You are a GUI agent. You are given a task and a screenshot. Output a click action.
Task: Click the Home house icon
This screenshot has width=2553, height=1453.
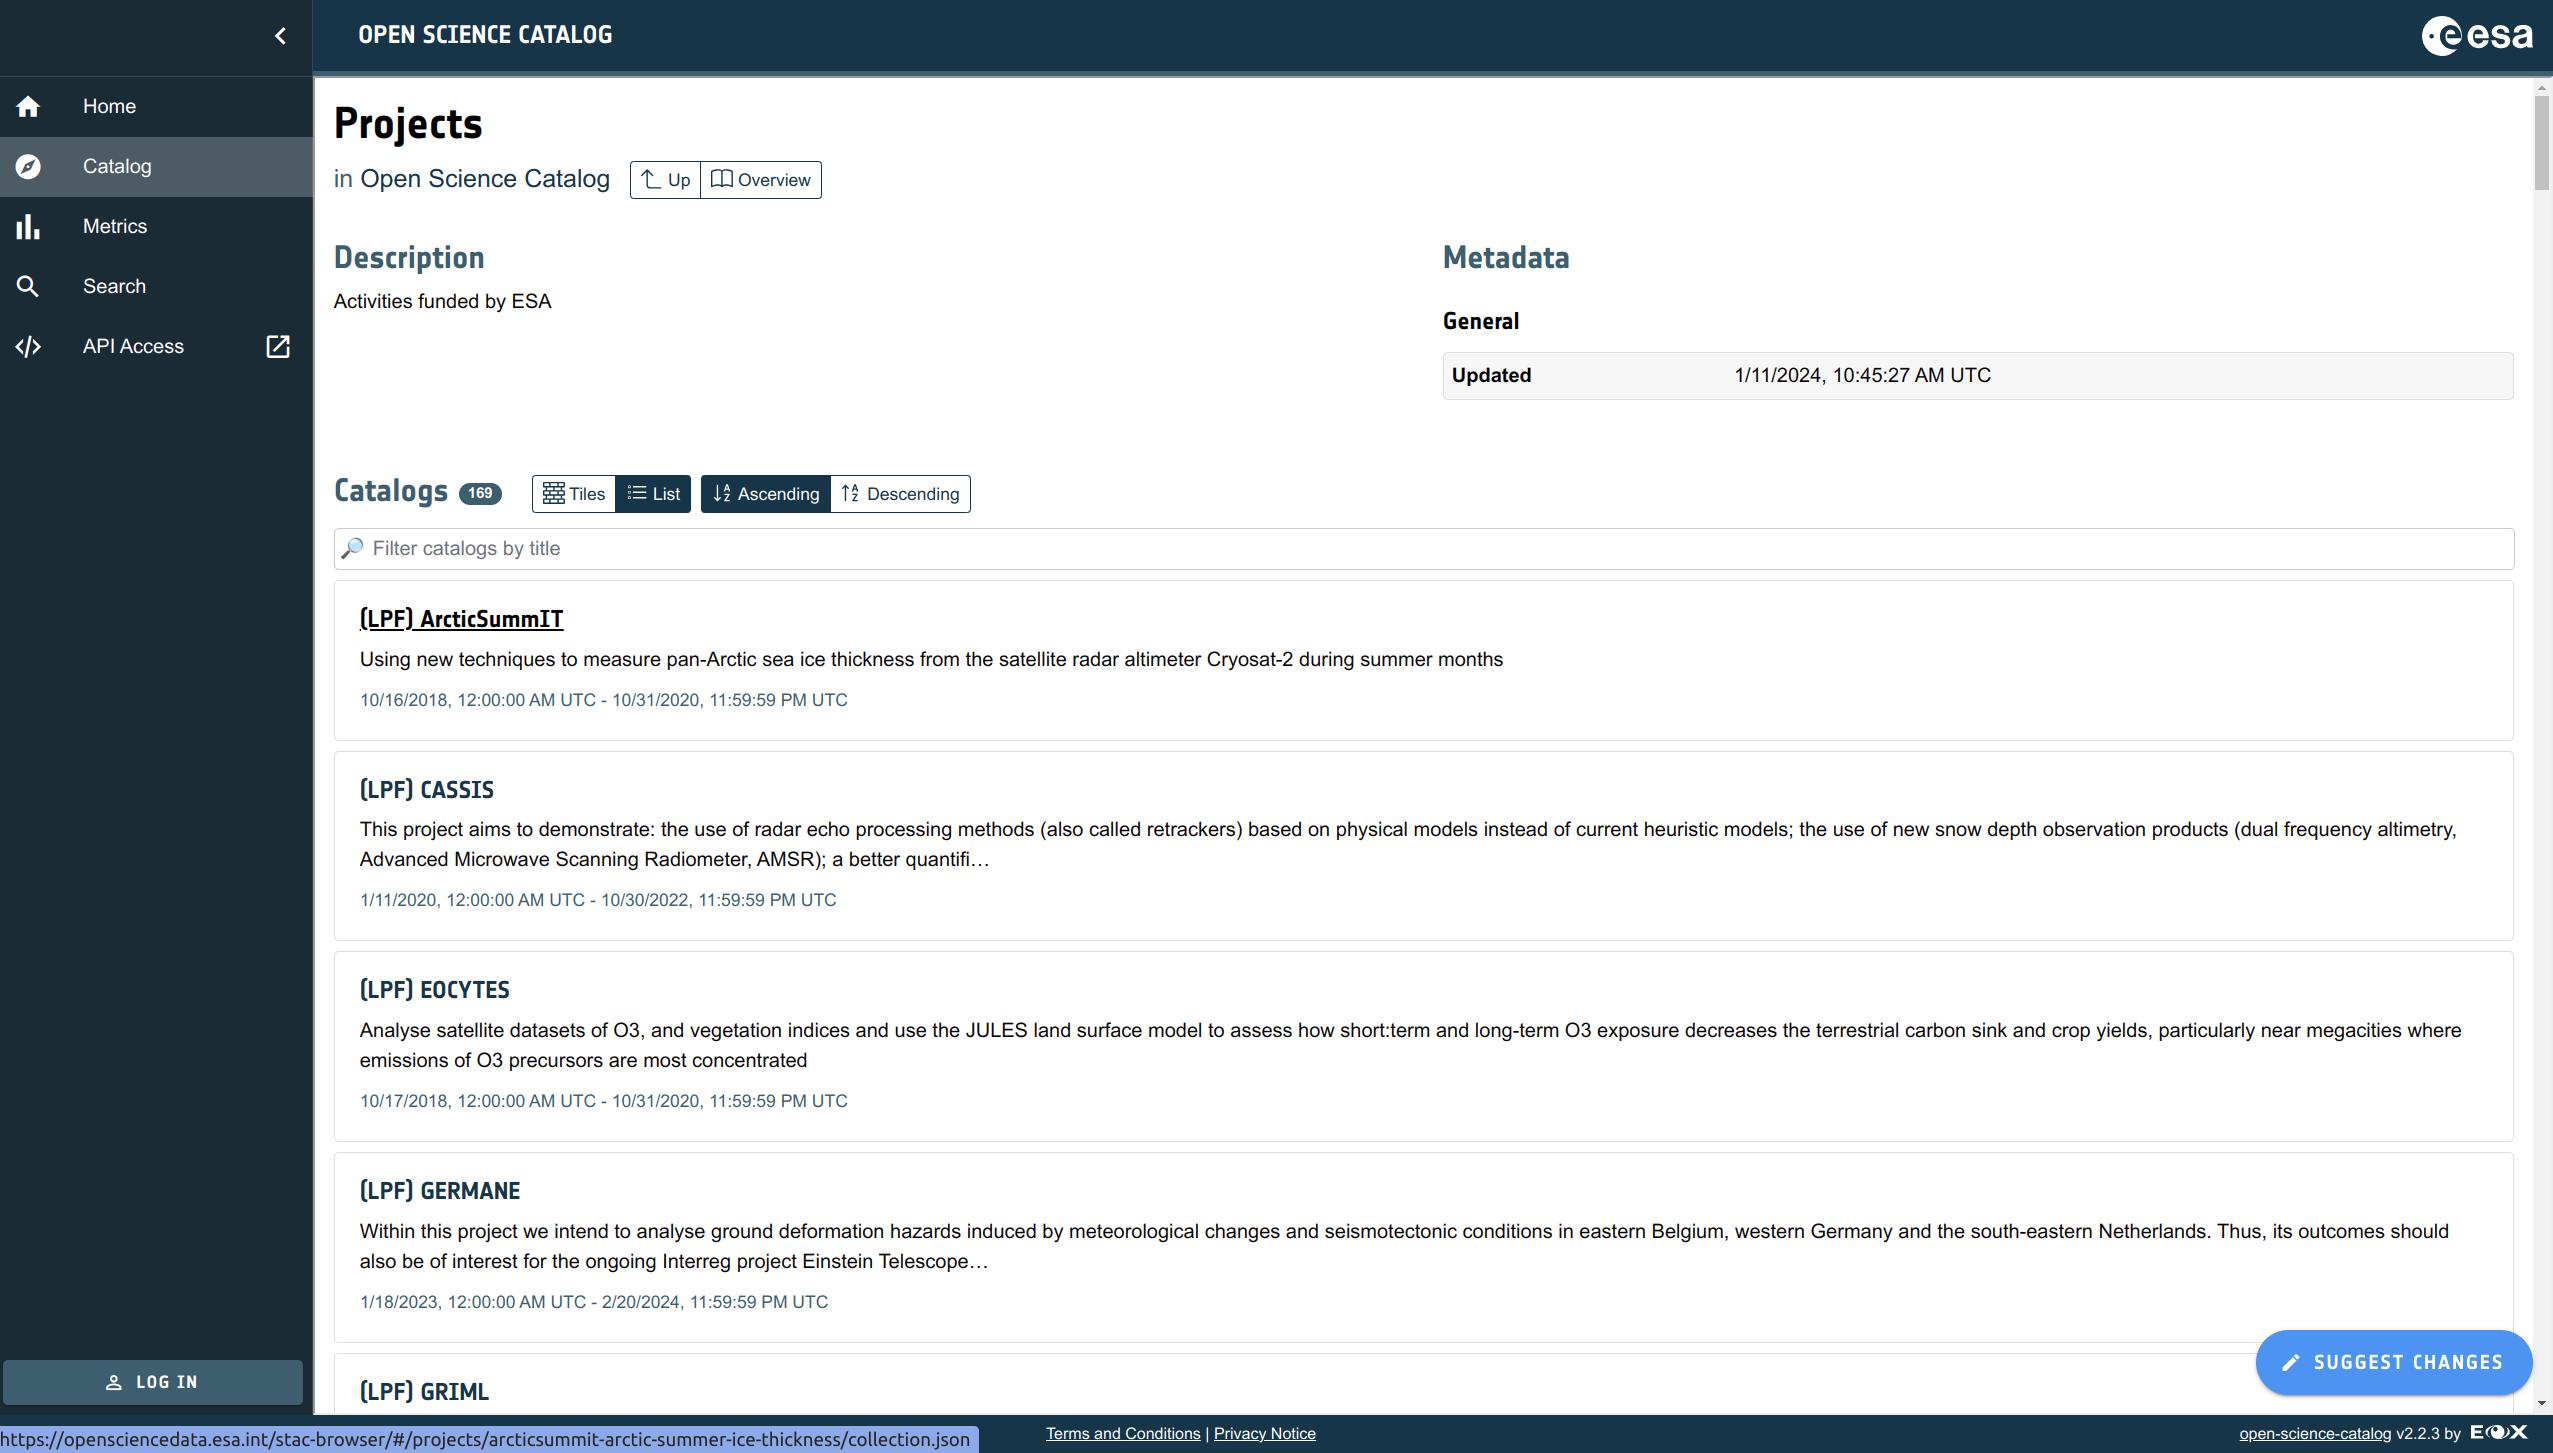coord(28,106)
